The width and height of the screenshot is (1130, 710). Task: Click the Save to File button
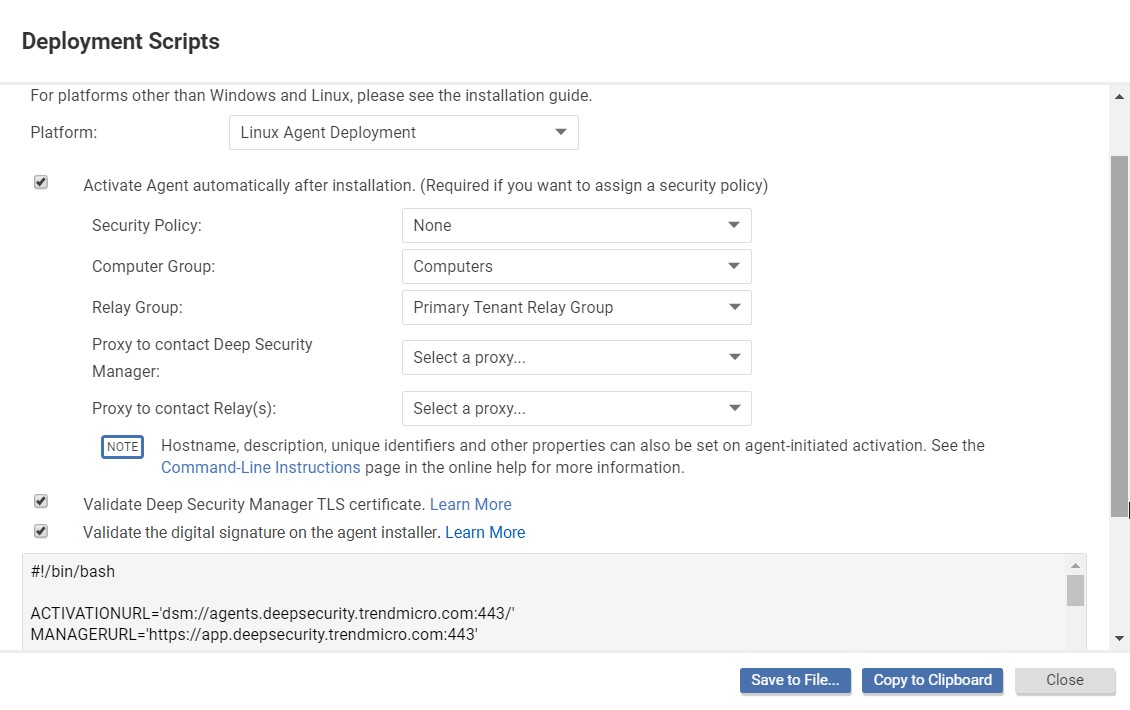(795, 680)
